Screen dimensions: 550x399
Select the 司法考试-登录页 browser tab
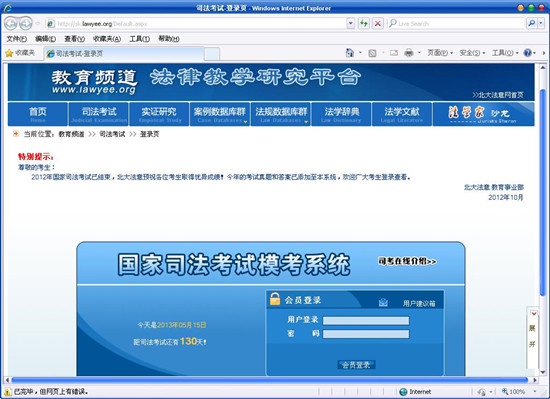tap(123, 54)
